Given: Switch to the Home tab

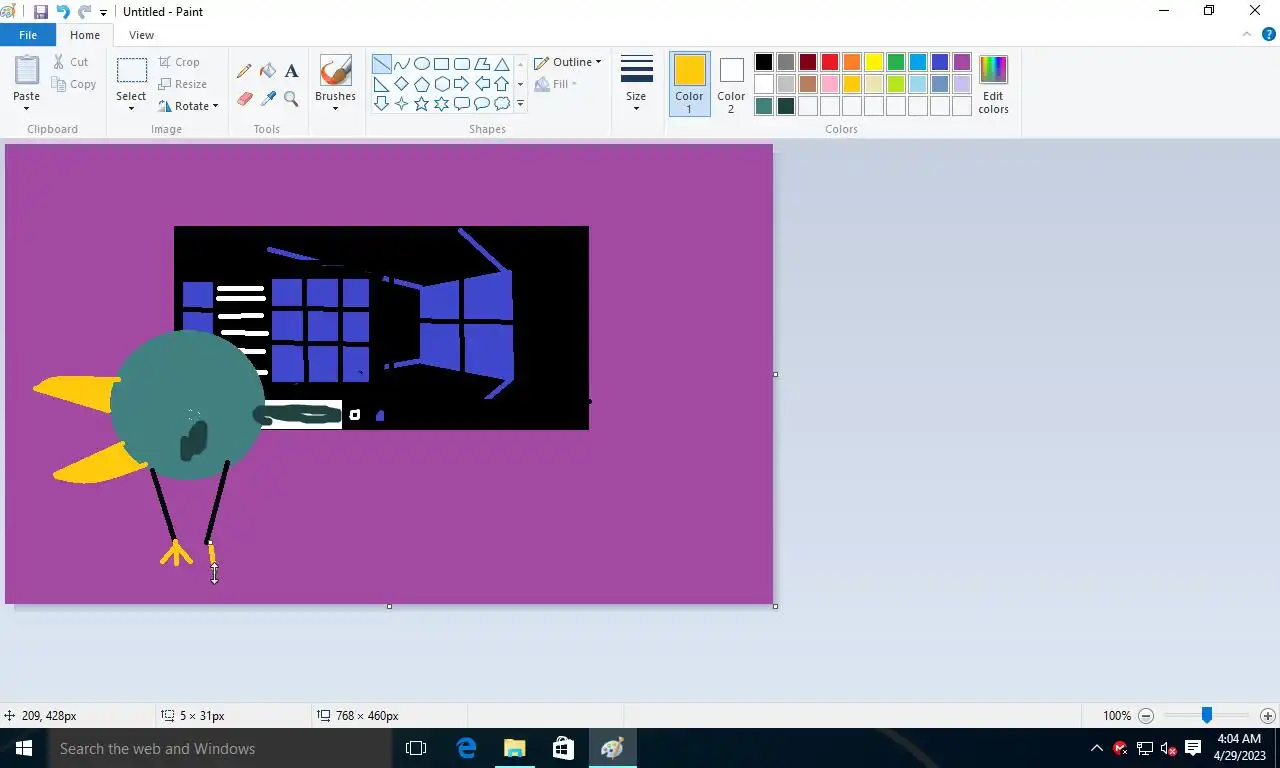Looking at the screenshot, I should pyautogui.click(x=85, y=35).
